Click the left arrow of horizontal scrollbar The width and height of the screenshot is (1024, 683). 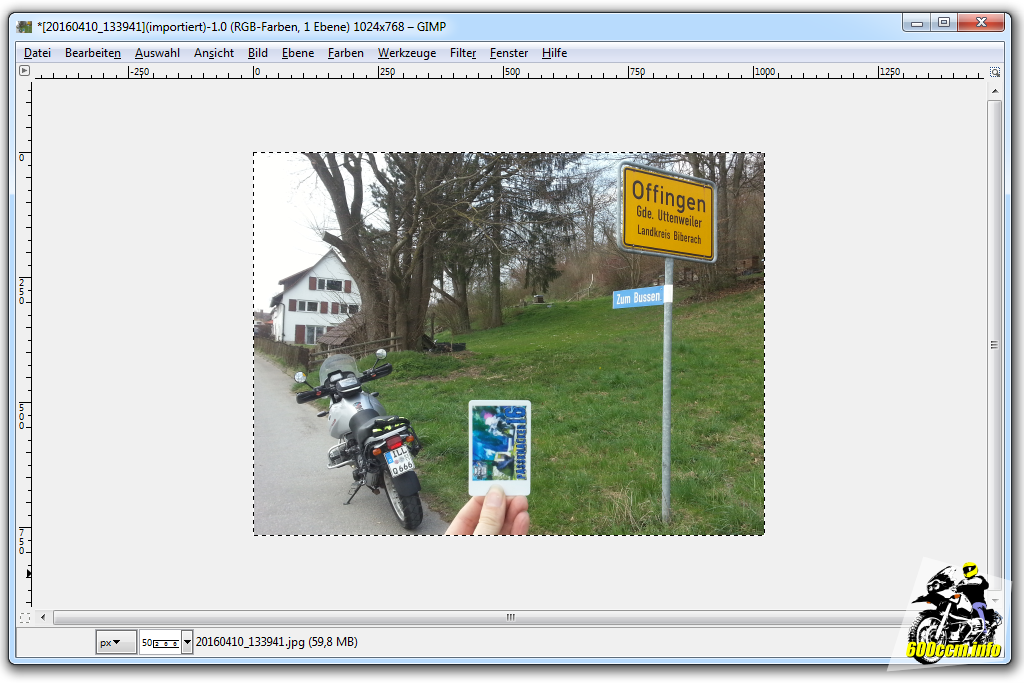pos(44,617)
